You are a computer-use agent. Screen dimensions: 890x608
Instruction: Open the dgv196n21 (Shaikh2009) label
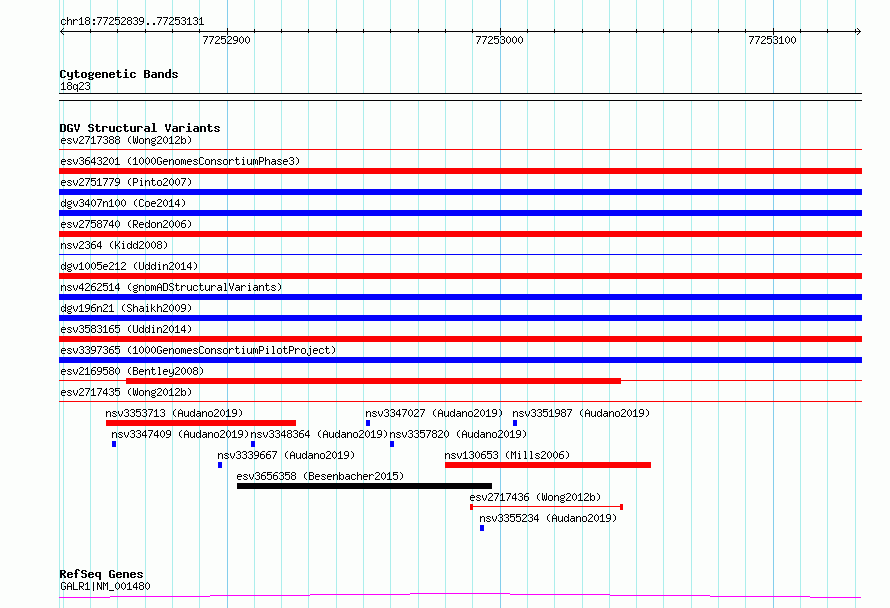pos(126,308)
